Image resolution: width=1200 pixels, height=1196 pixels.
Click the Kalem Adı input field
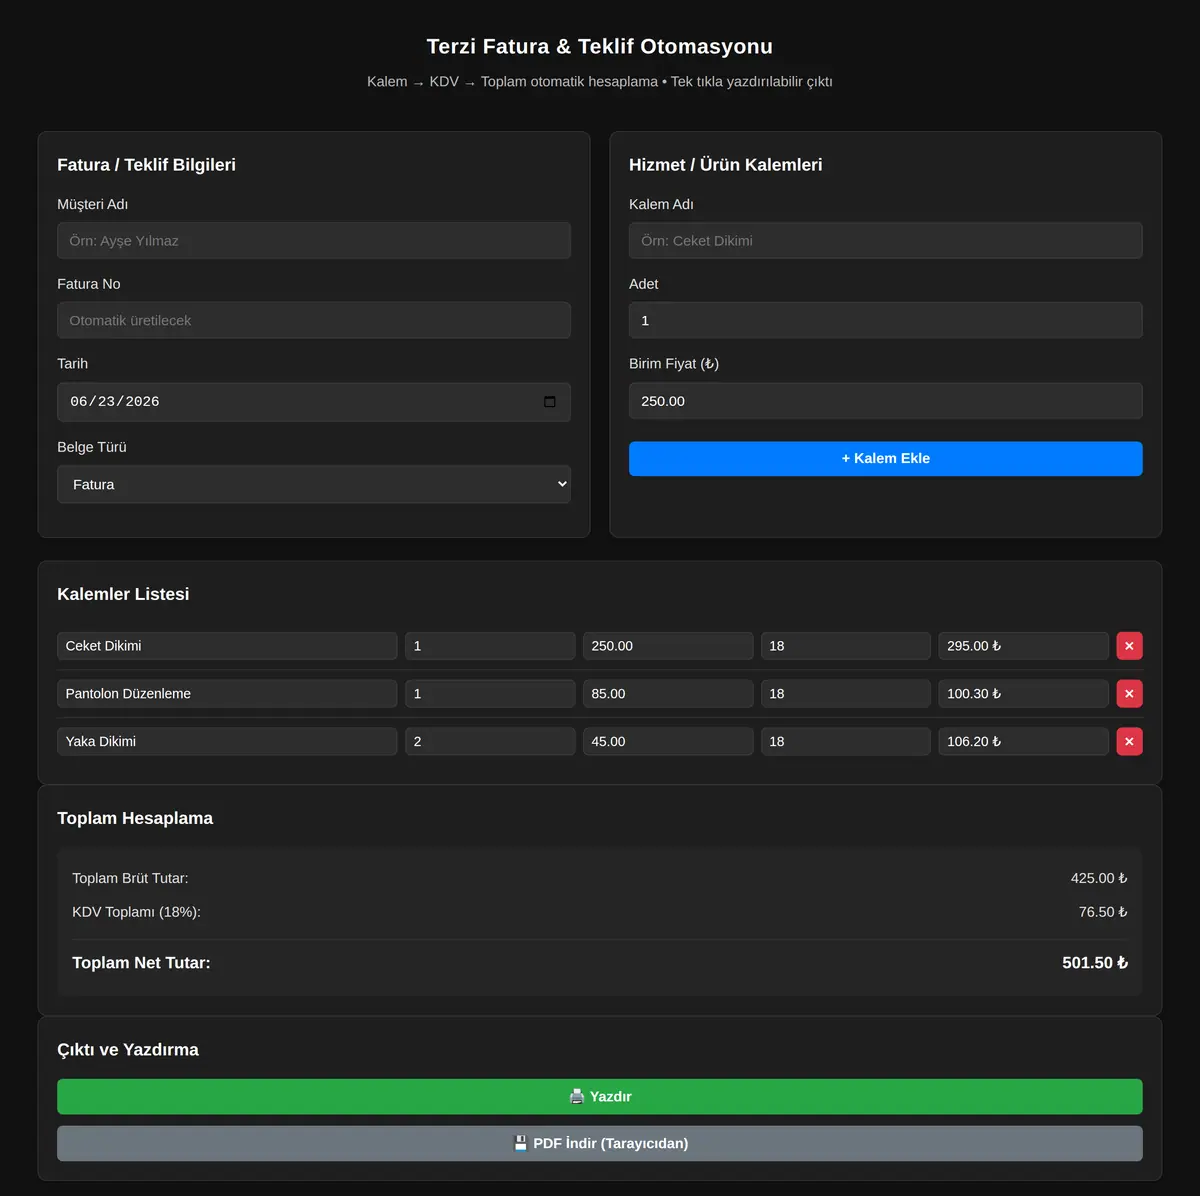(x=885, y=241)
